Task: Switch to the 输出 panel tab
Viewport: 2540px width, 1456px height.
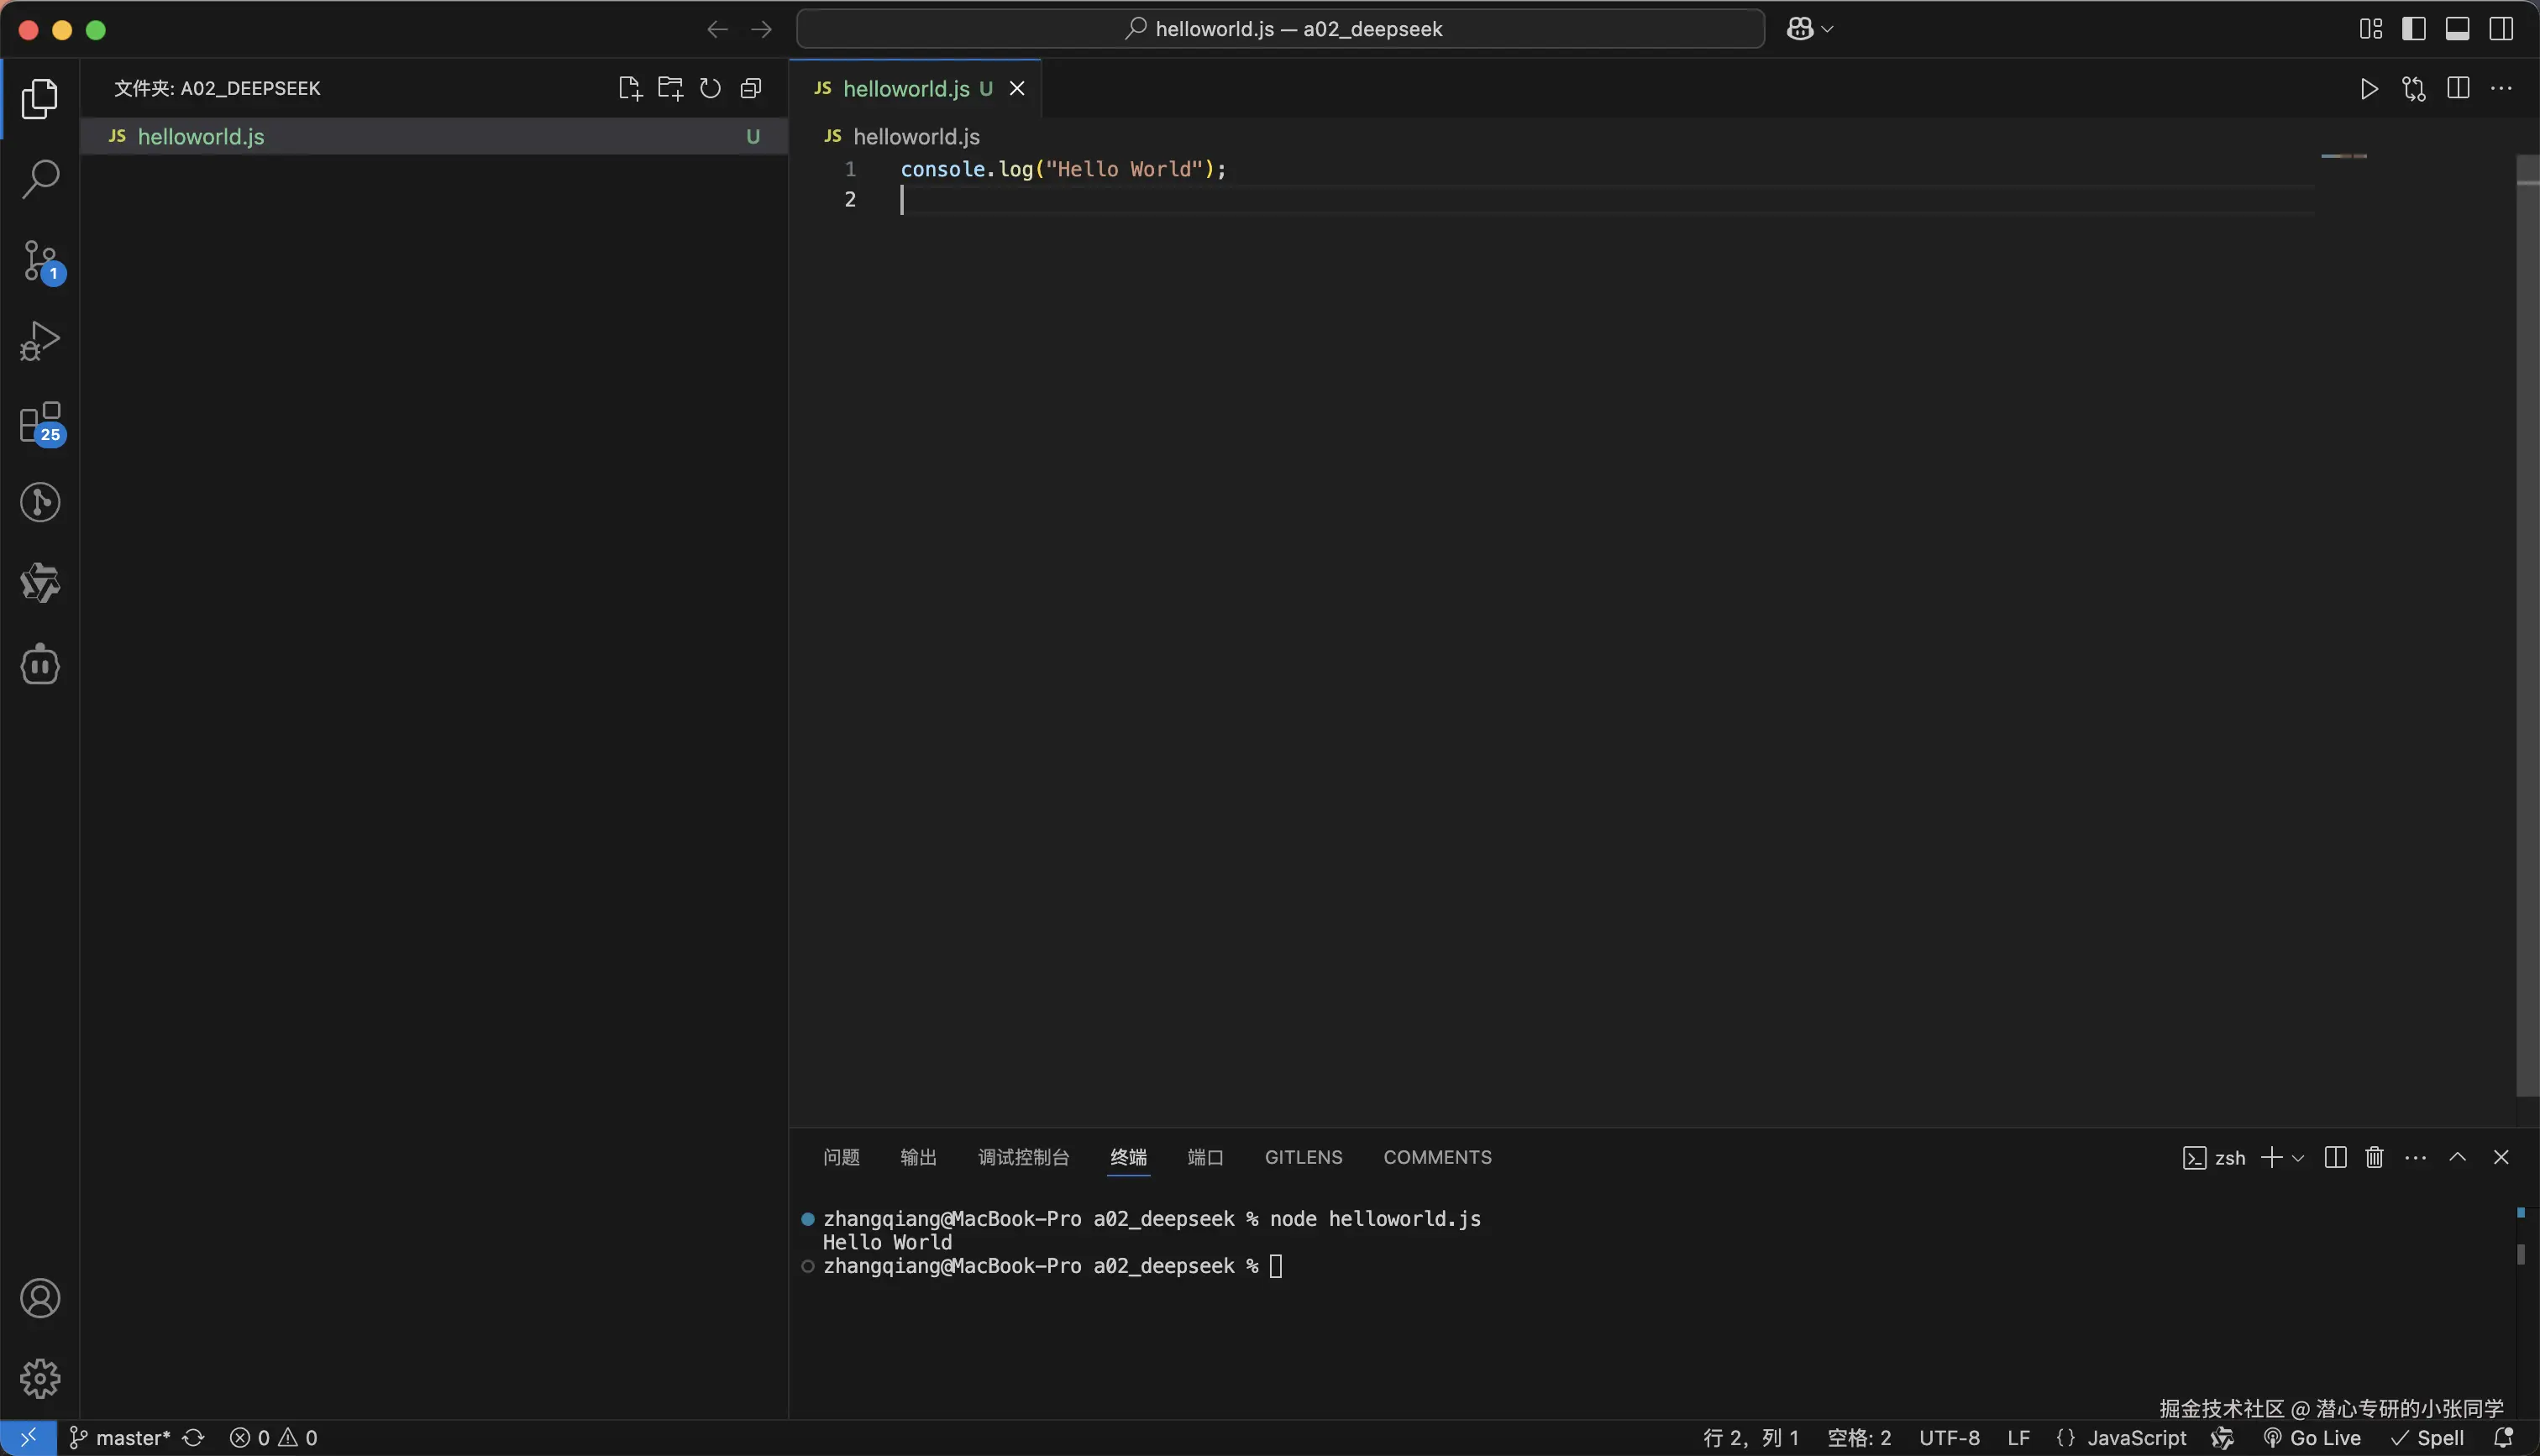Action: tap(918, 1157)
